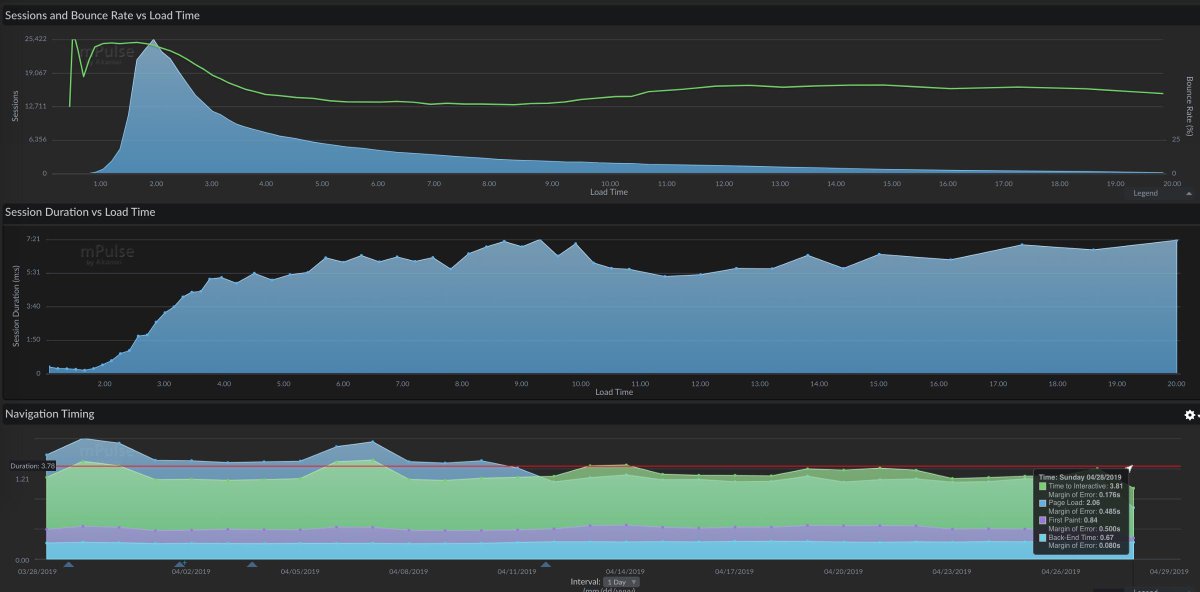The height and width of the screenshot is (592, 1200).
Task: Click the 25,422 sessions axis value
Action: pos(35,38)
